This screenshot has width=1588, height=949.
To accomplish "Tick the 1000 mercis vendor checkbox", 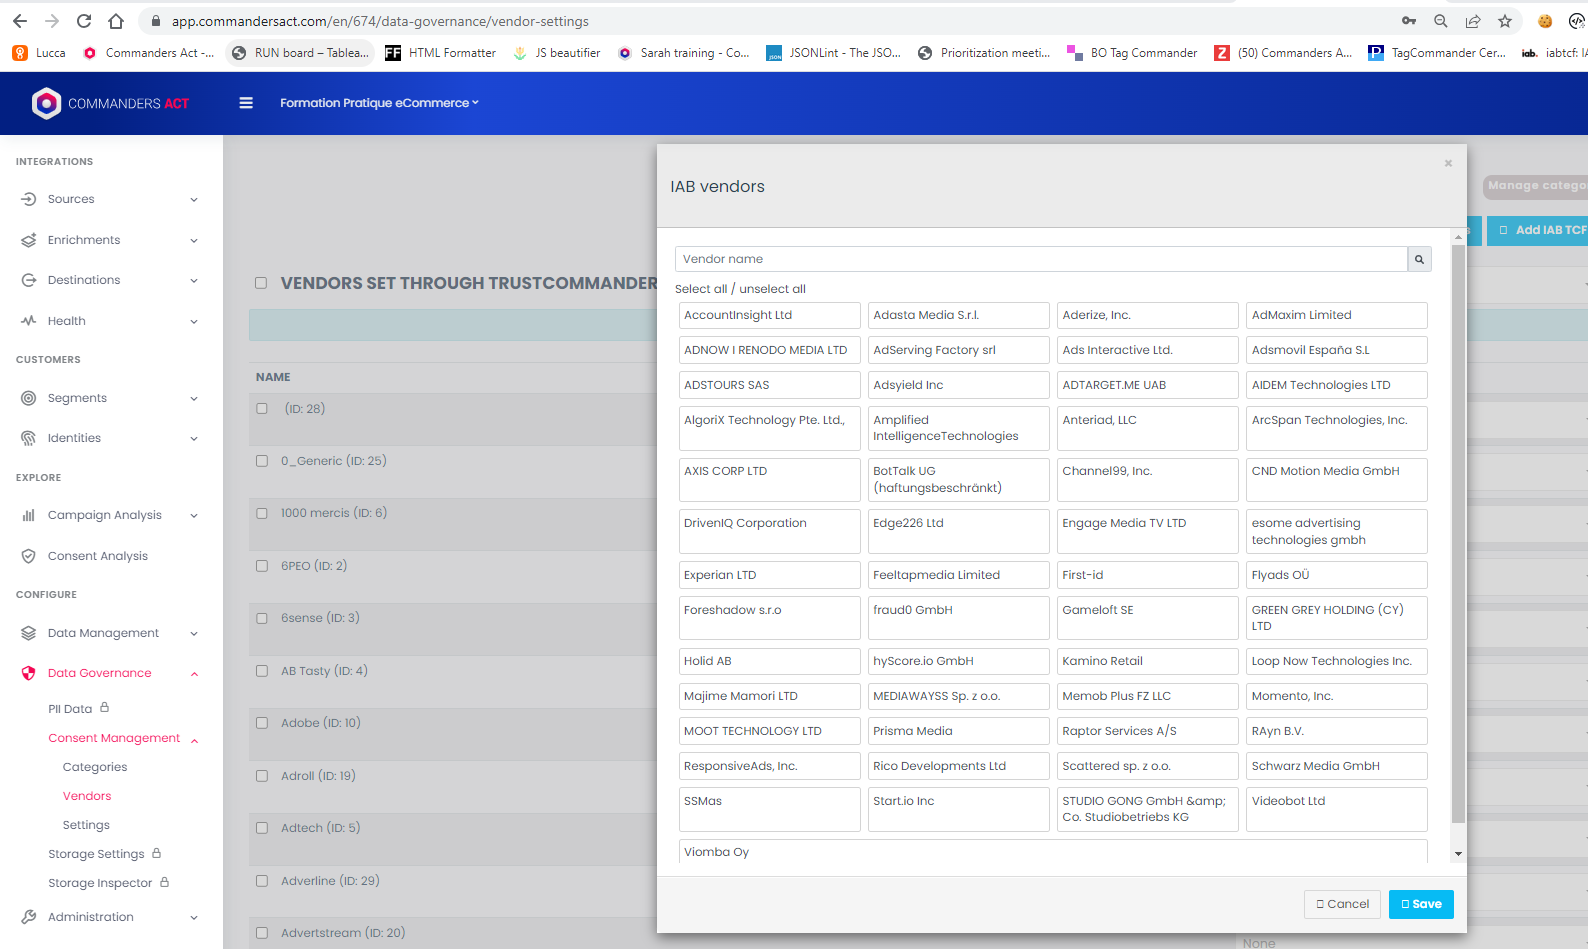I will (x=262, y=514).
